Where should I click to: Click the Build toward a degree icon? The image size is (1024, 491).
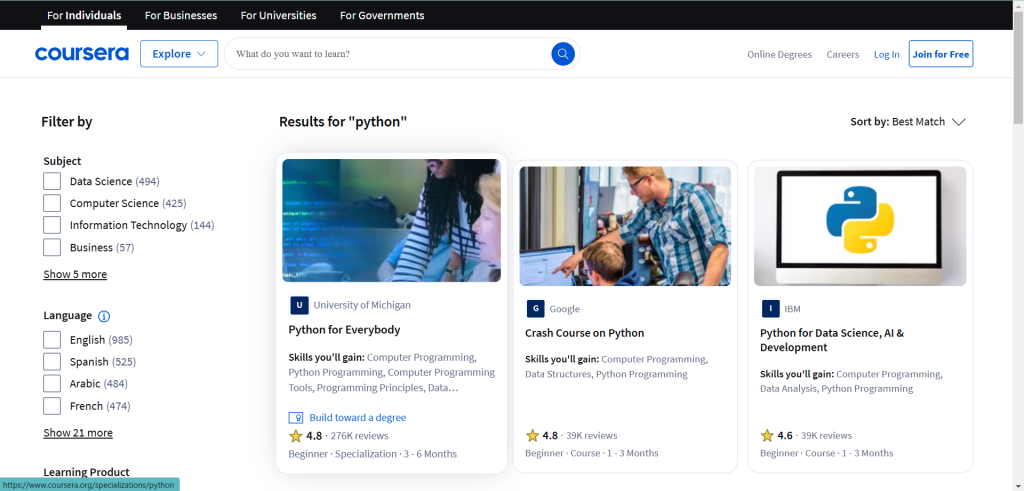tap(296, 417)
